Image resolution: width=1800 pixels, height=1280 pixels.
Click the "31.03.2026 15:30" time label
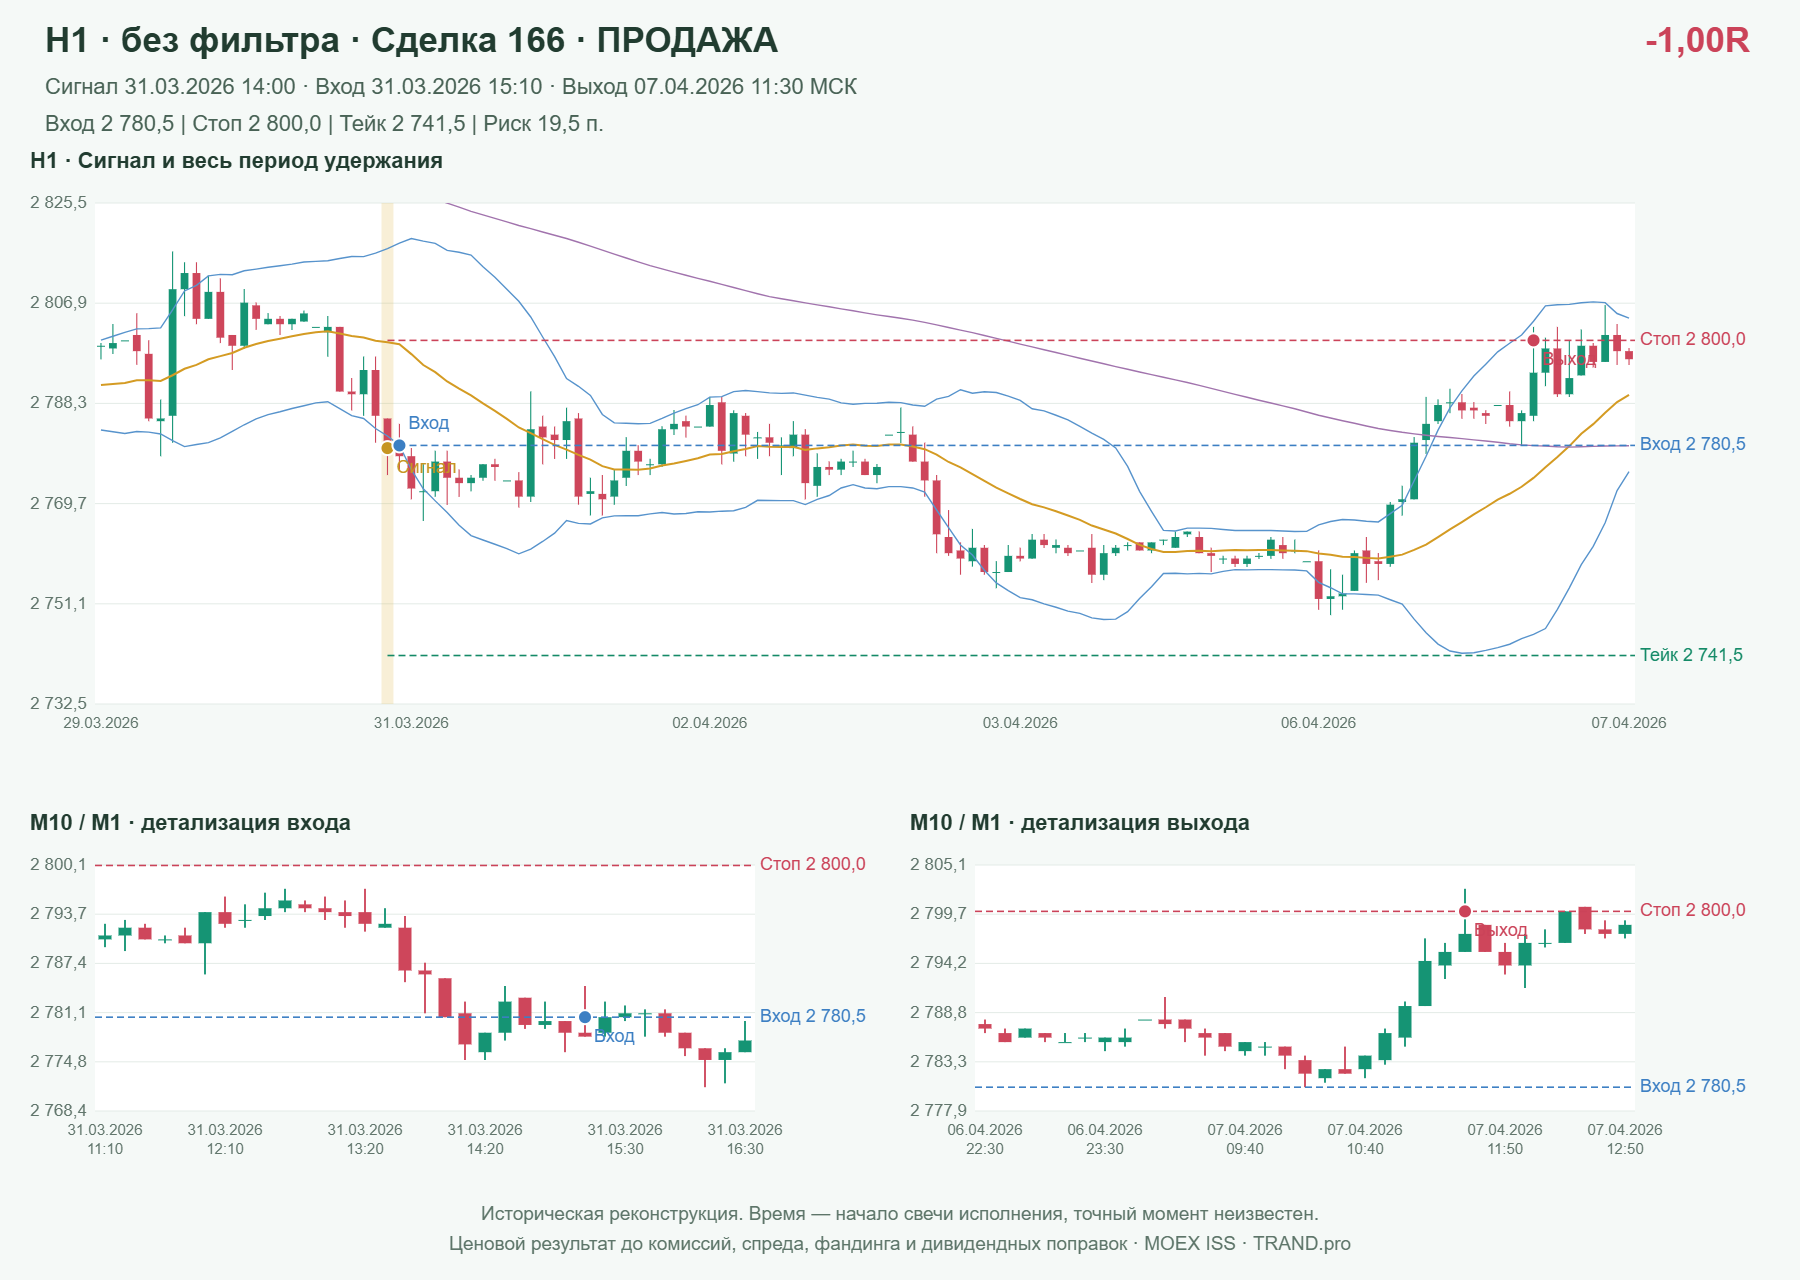pyautogui.click(x=625, y=1139)
